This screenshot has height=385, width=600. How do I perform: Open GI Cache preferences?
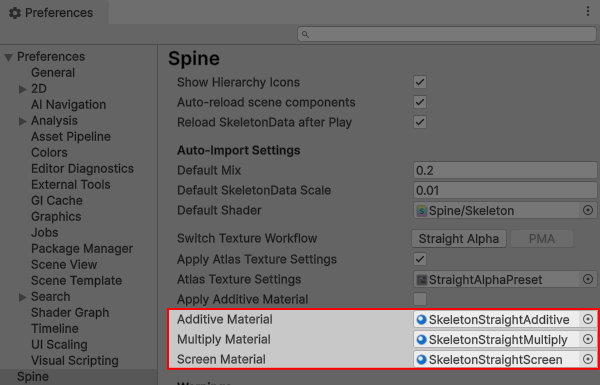(x=57, y=201)
